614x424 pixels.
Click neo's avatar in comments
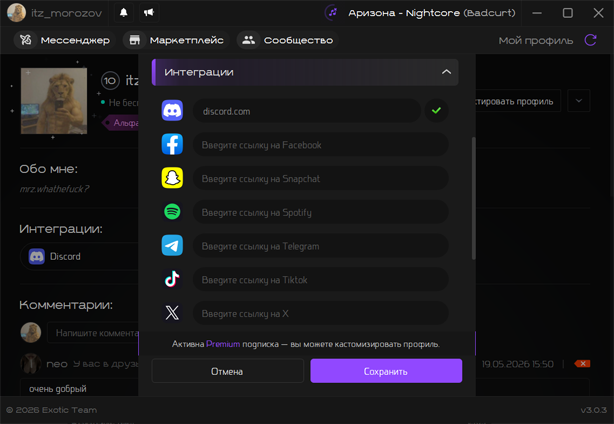point(31,364)
